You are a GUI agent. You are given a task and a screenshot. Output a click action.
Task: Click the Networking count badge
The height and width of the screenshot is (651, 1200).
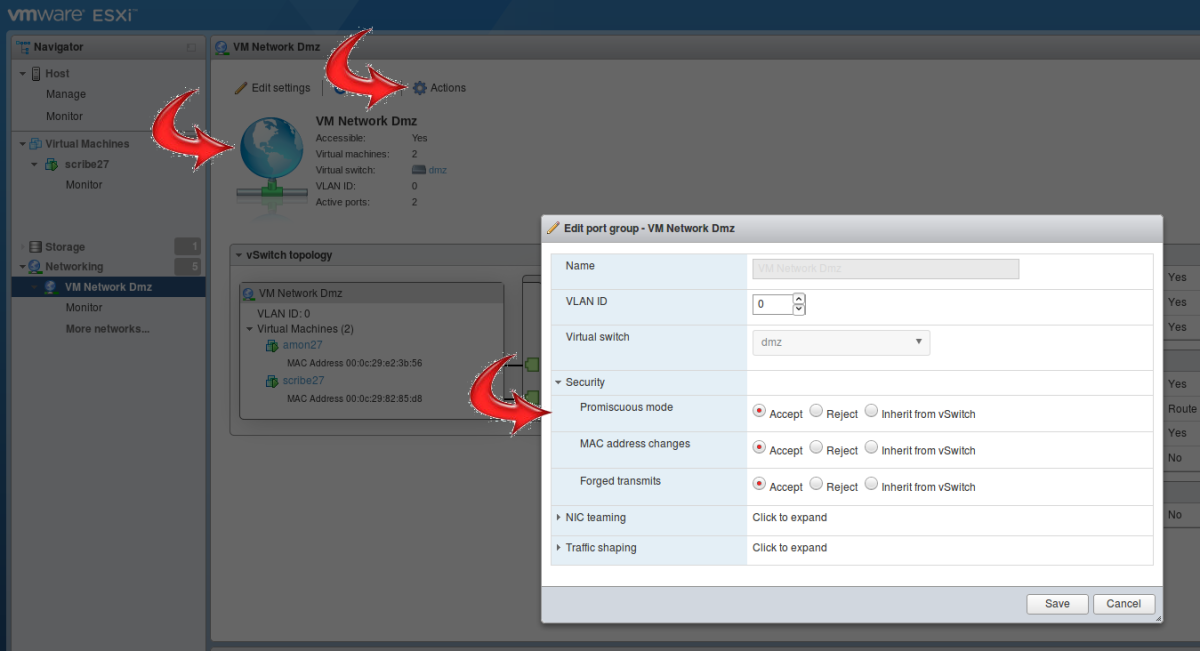pyautogui.click(x=188, y=267)
